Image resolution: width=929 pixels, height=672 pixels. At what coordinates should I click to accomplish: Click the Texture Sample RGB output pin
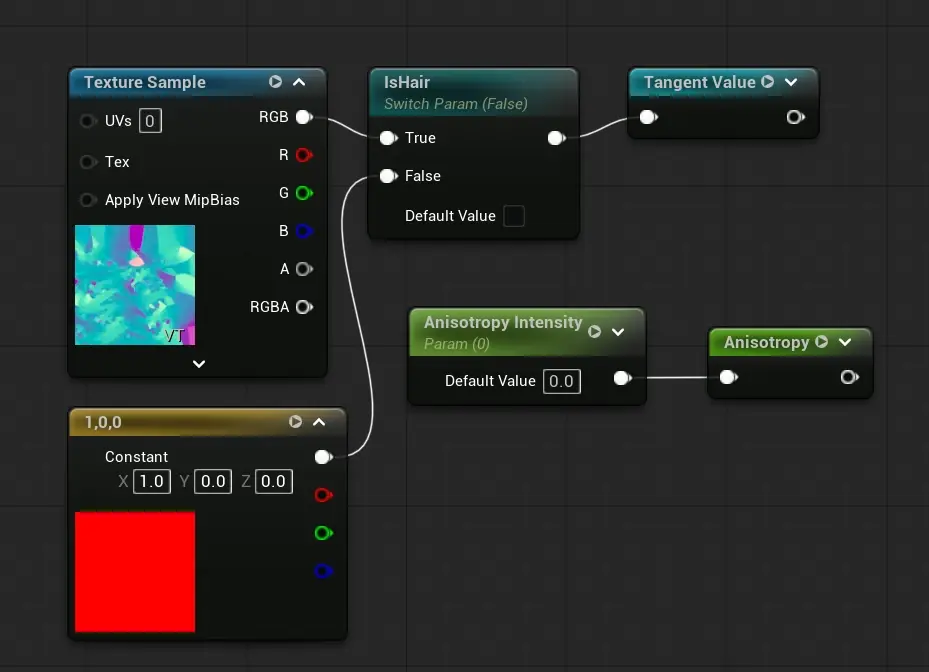(x=304, y=117)
